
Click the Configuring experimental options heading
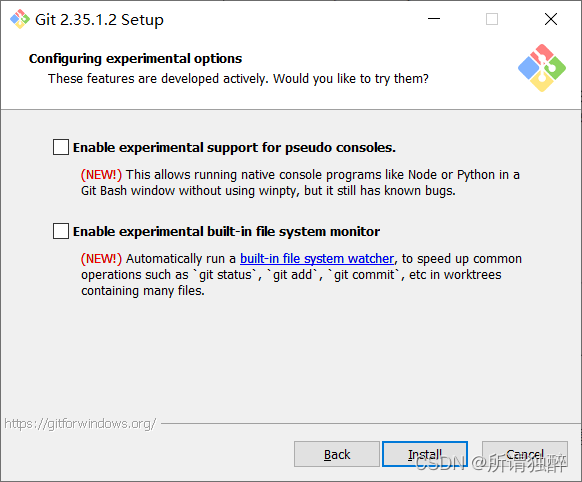tap(135, 59)
